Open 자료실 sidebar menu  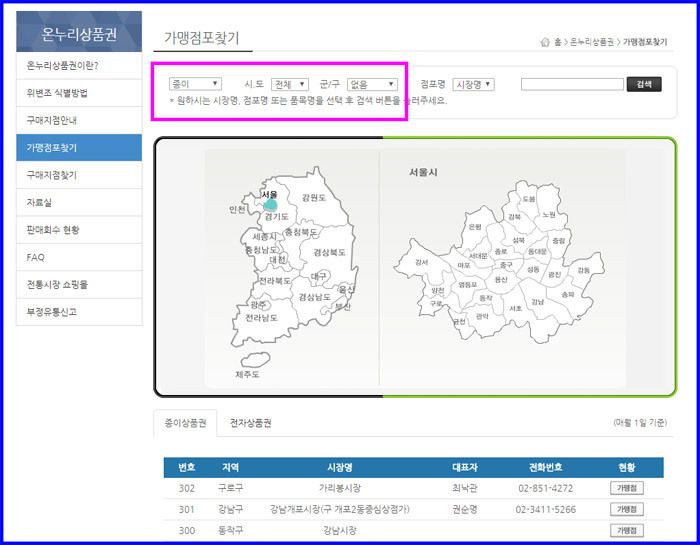[x=79, y=202]
